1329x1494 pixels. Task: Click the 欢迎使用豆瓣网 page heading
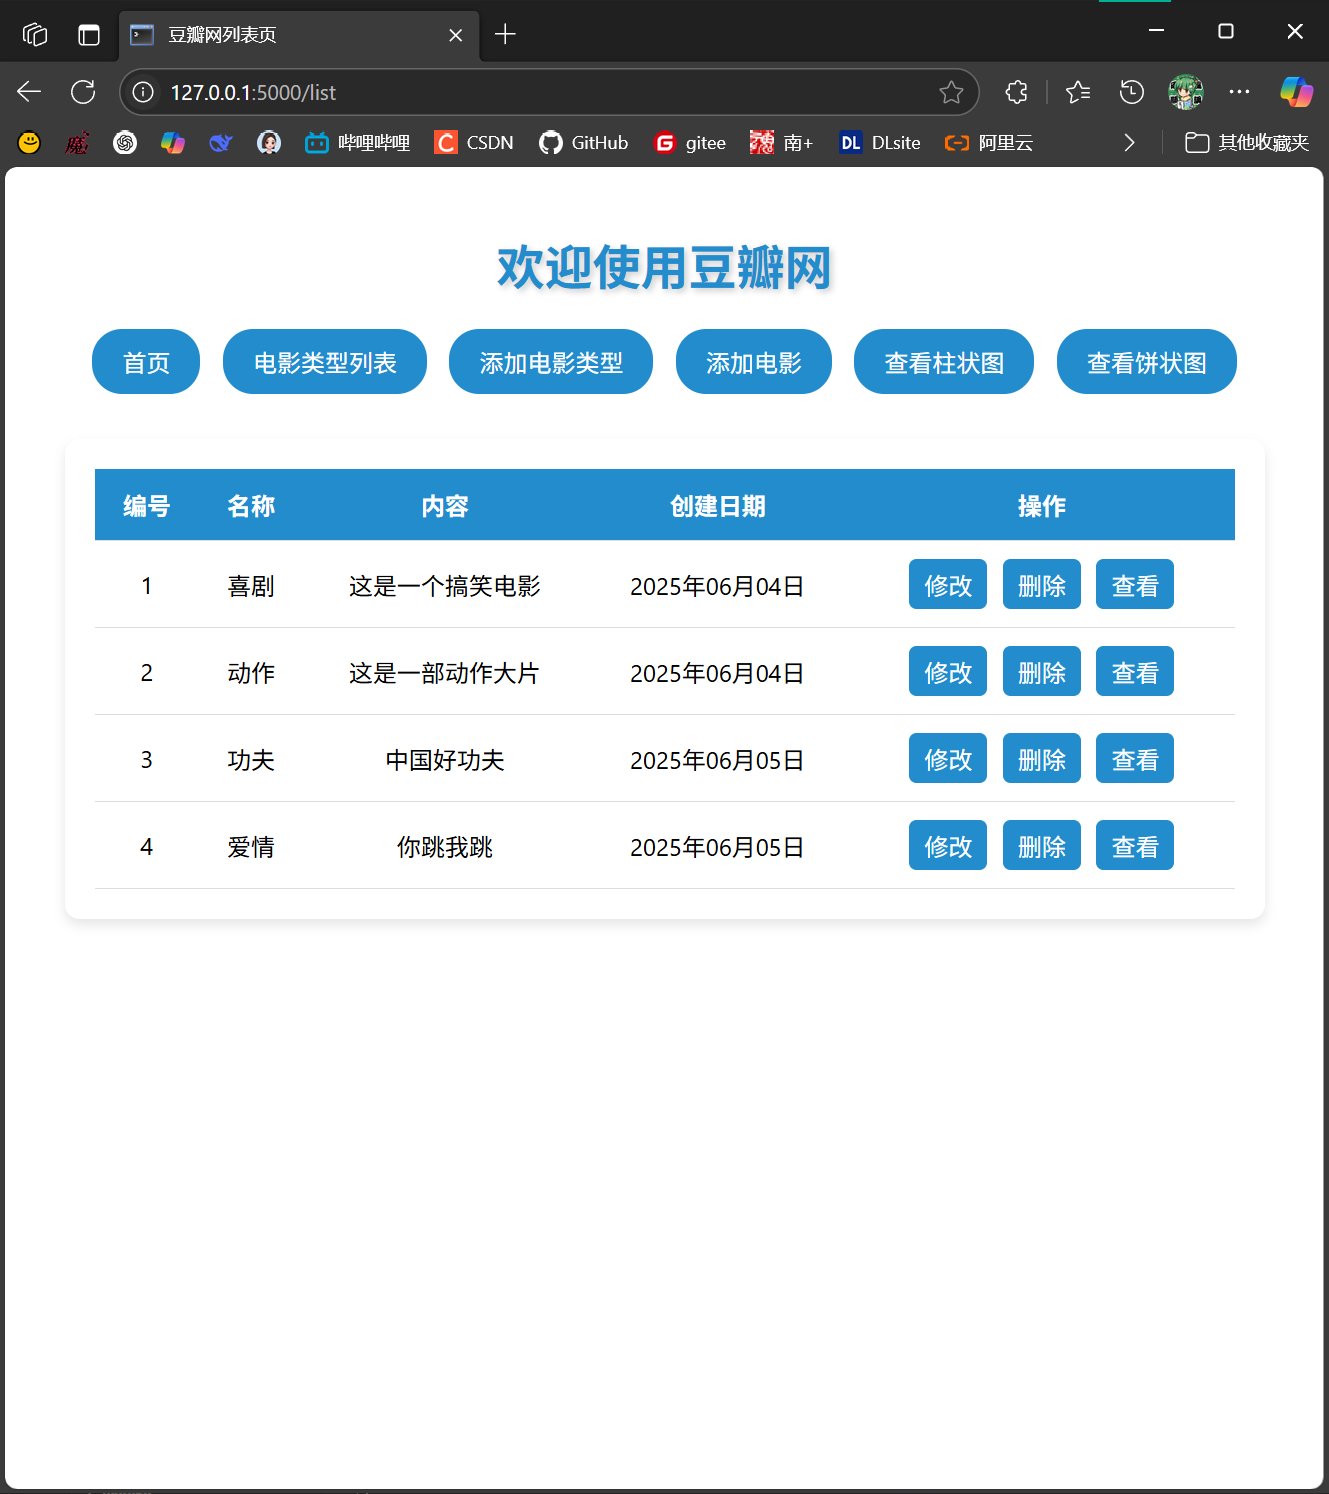pyautogui.click(x=665, y=268)
